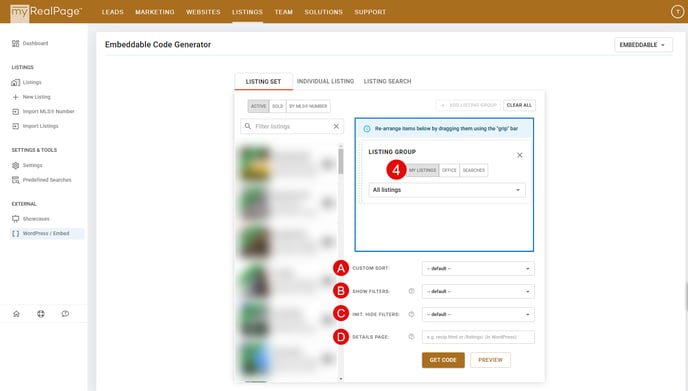
Task: Click the Settings gear icon
Action: (x=15, y=165)
